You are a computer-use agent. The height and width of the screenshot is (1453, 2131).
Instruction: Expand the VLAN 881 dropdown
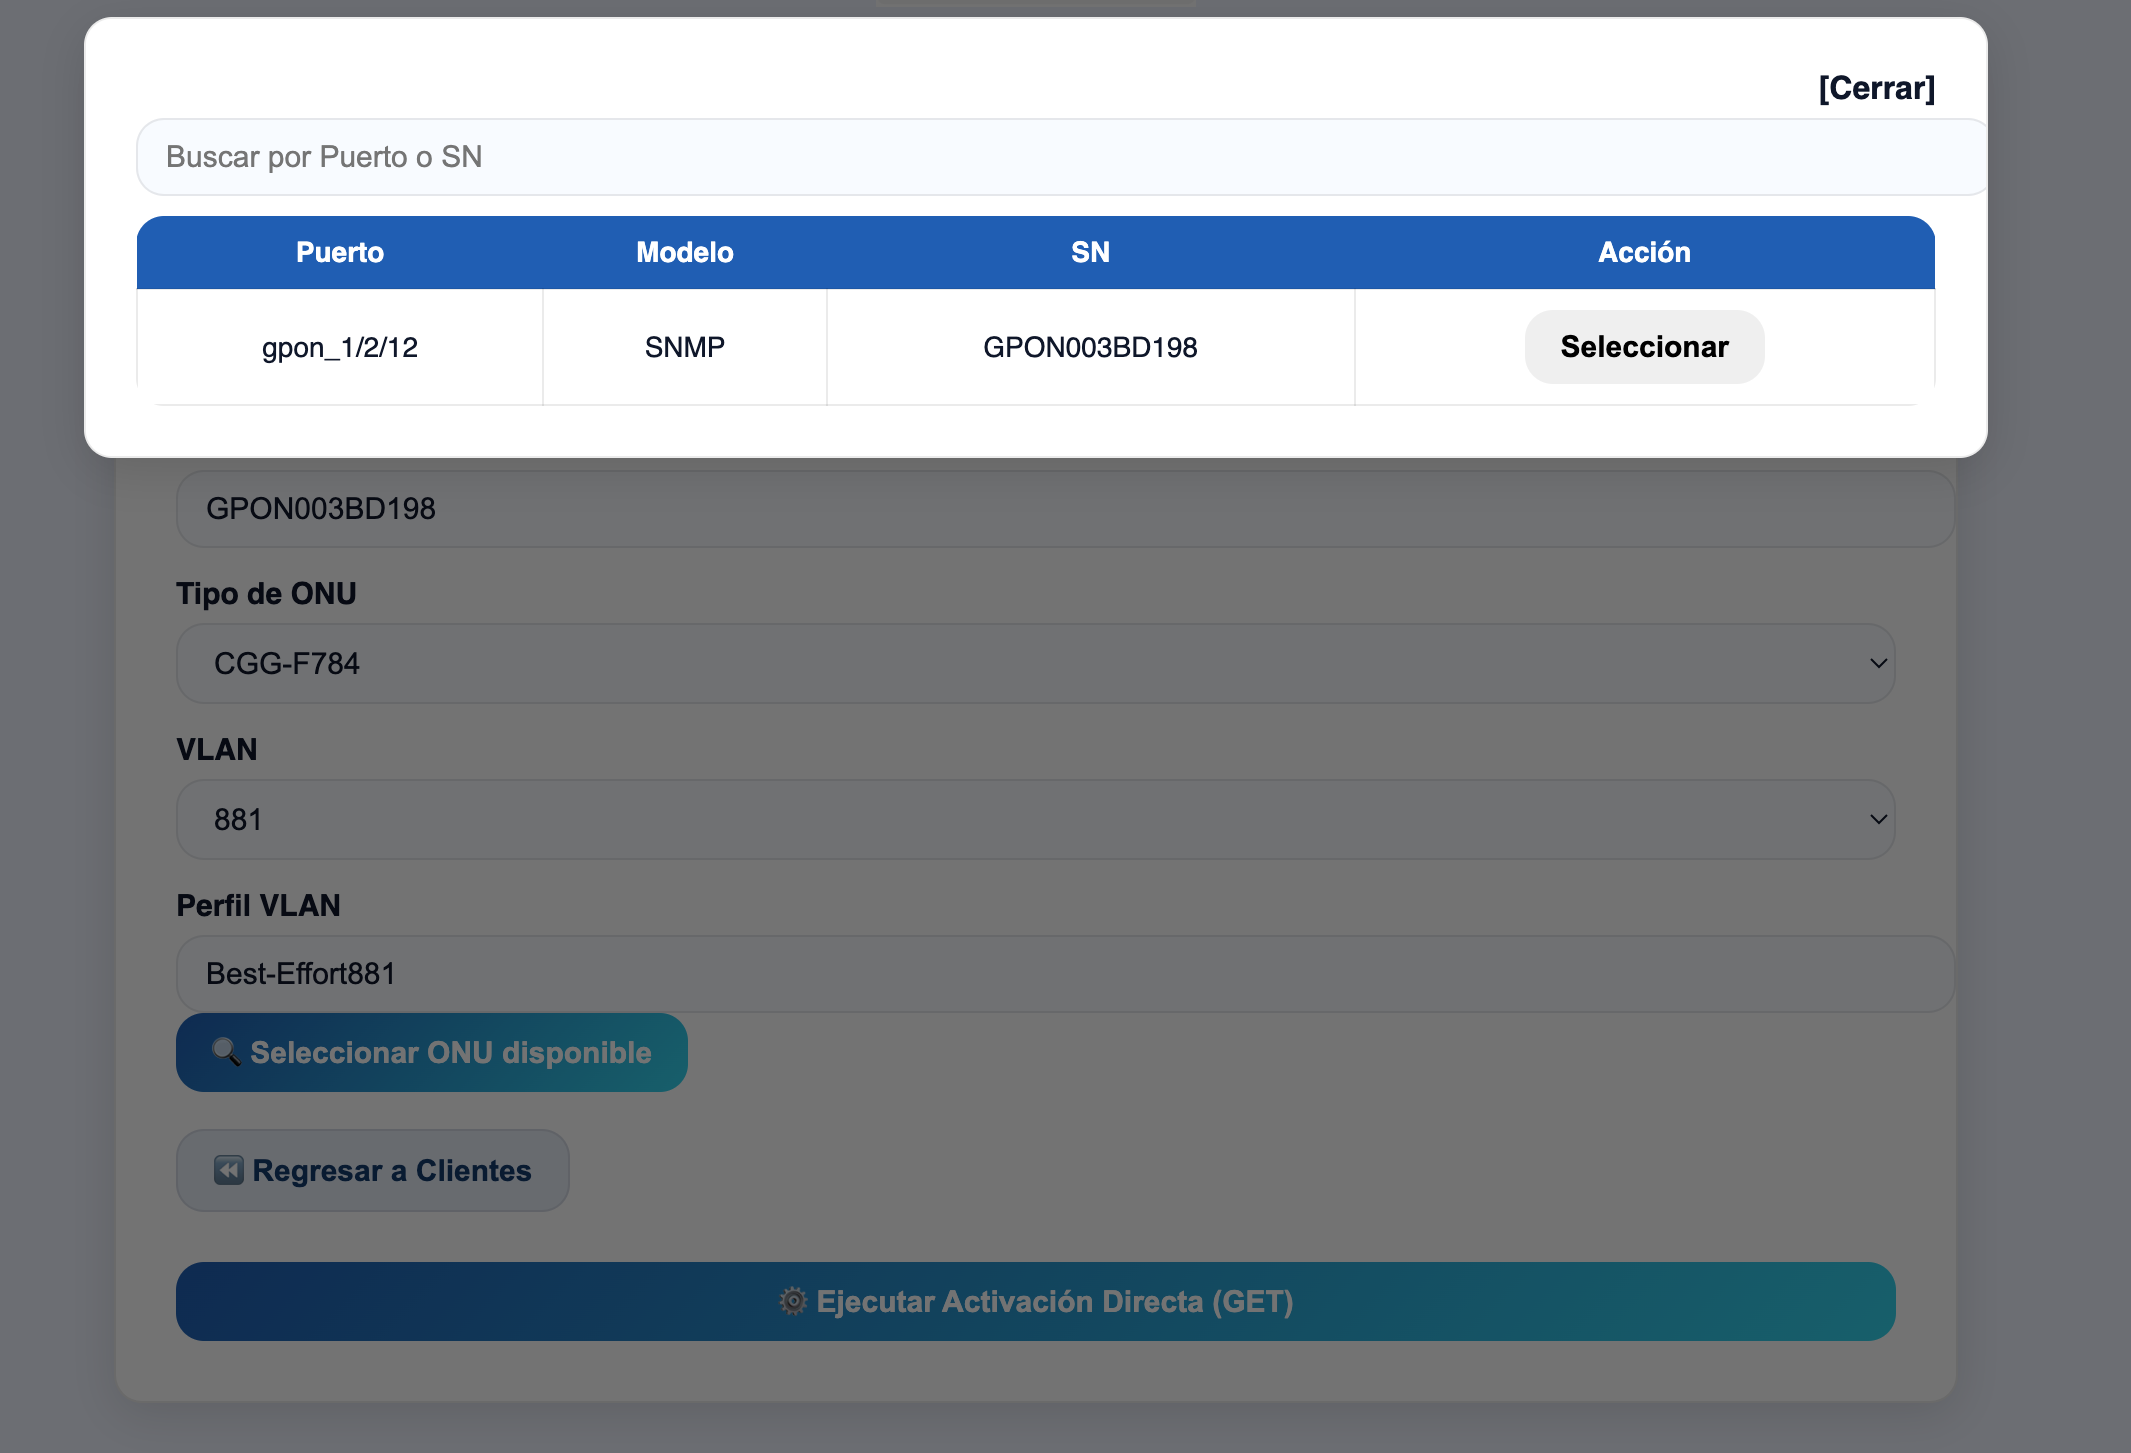pyautogui.click(x=1035, y=820)
